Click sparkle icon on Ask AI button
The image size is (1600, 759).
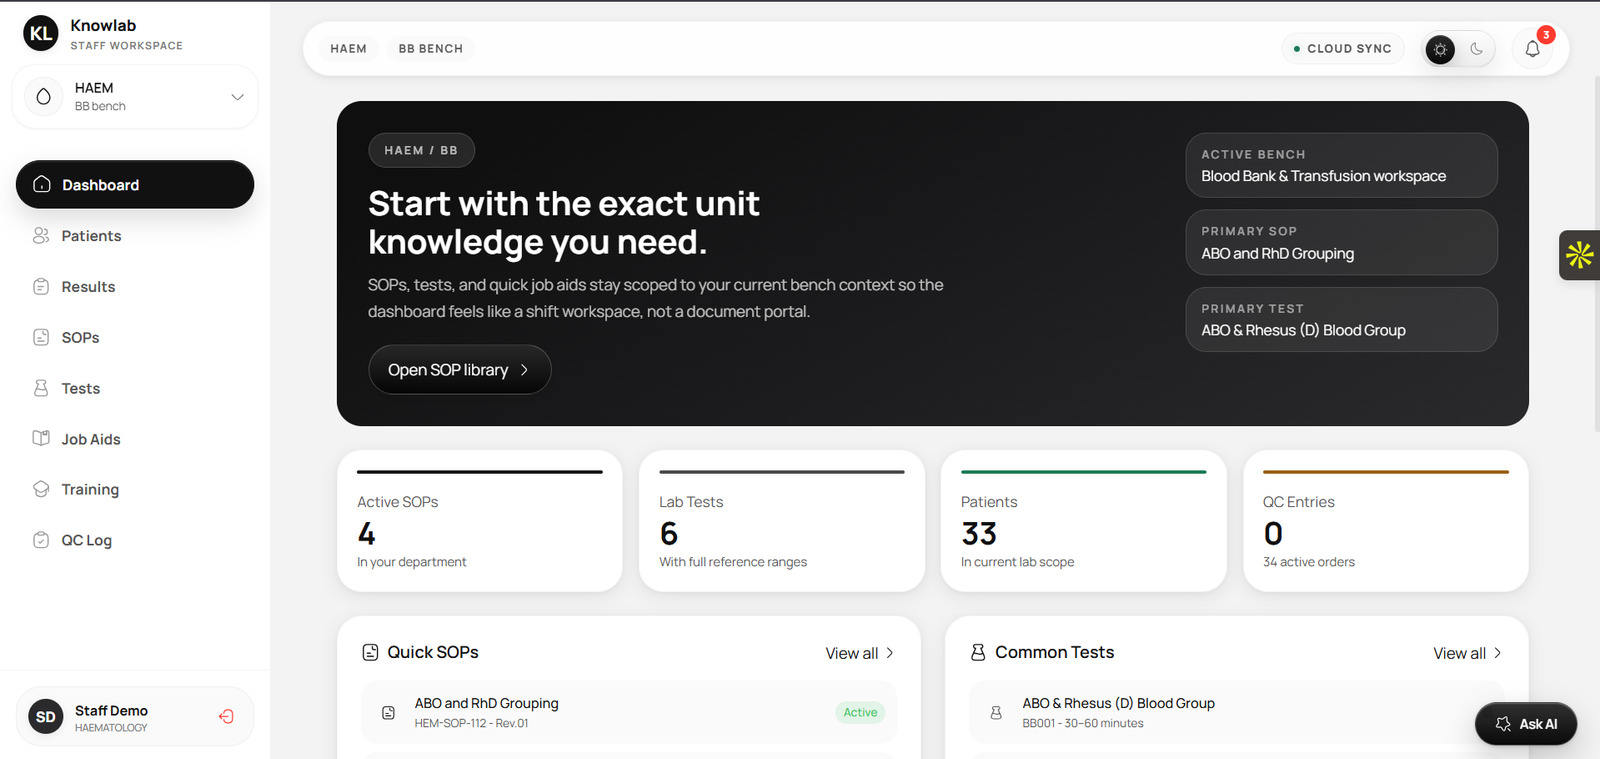coord(1503,724)
